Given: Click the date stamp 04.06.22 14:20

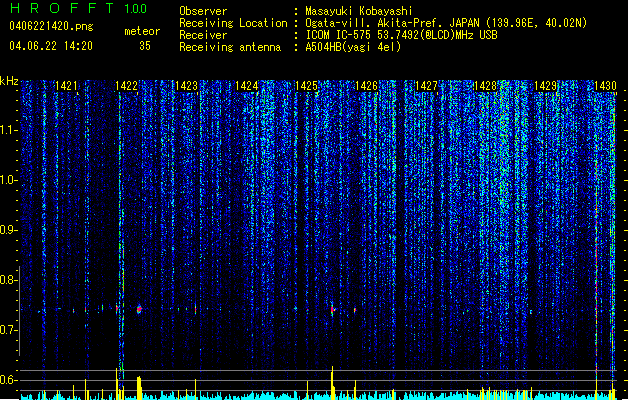Looking at the screenshot, I should pyautogui.click(x=51, y=46).
